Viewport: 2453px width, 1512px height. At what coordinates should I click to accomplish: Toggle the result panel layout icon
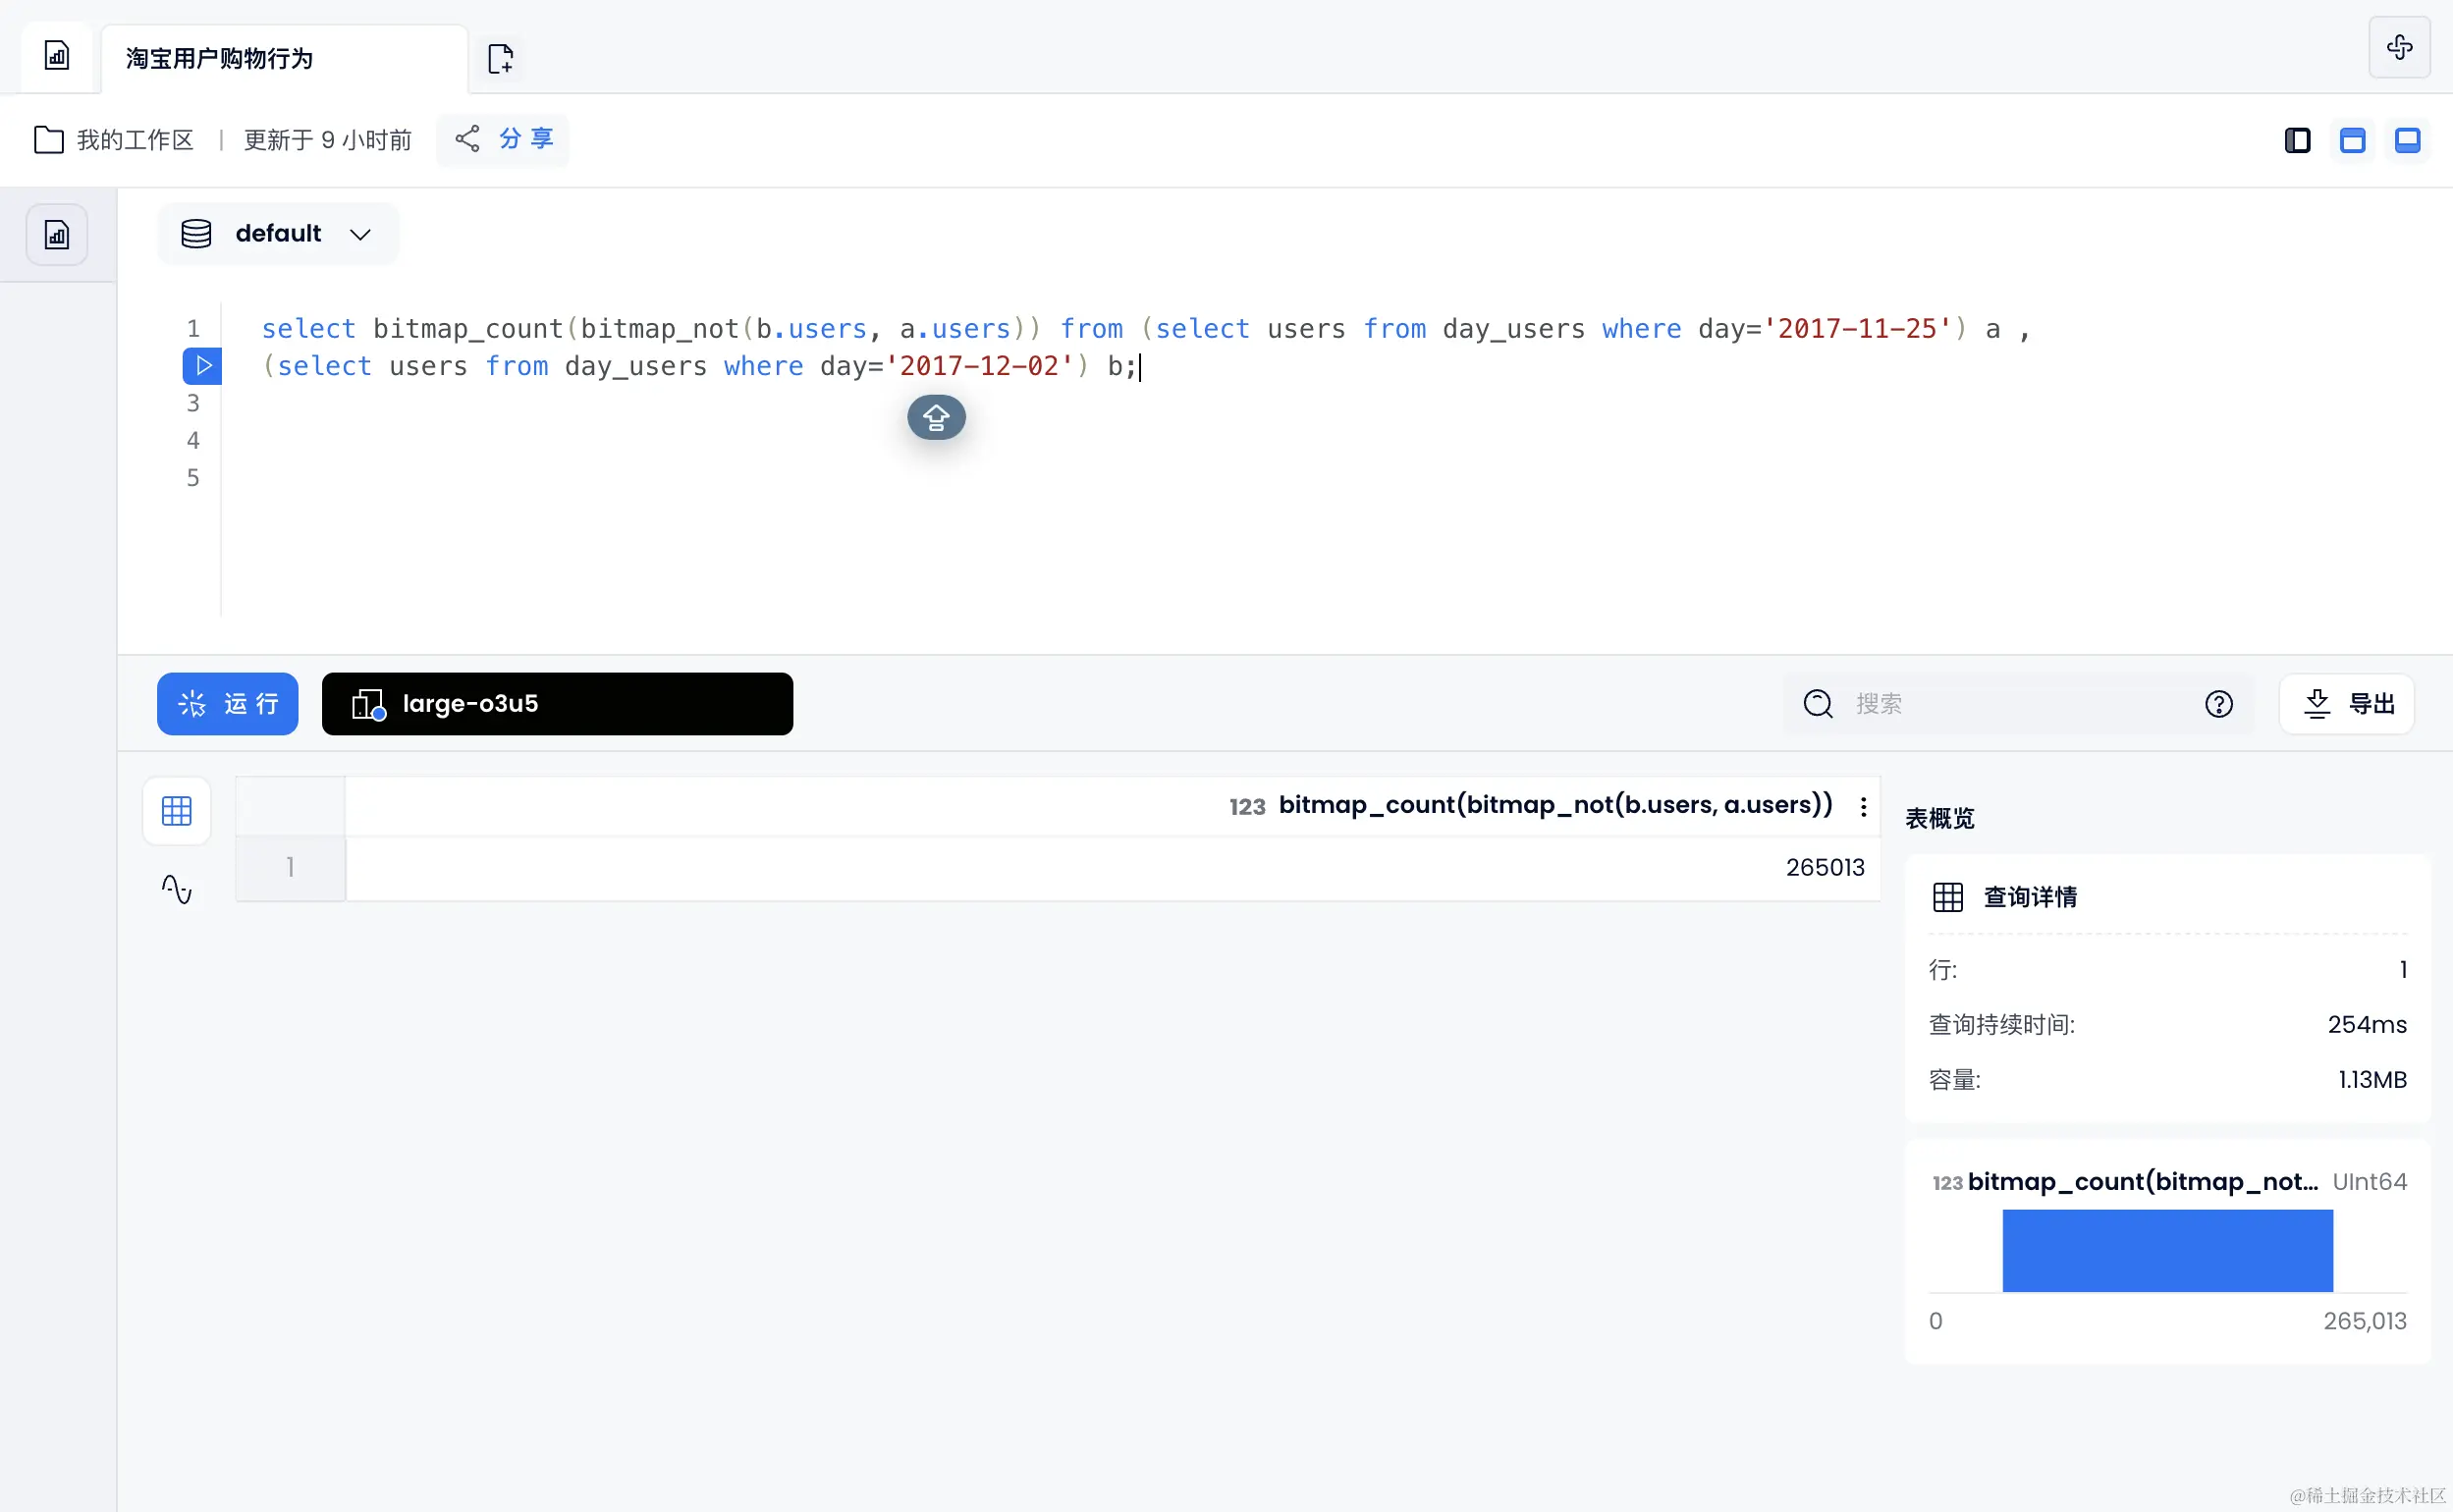pyautogui.click(x=2407, y=140)
